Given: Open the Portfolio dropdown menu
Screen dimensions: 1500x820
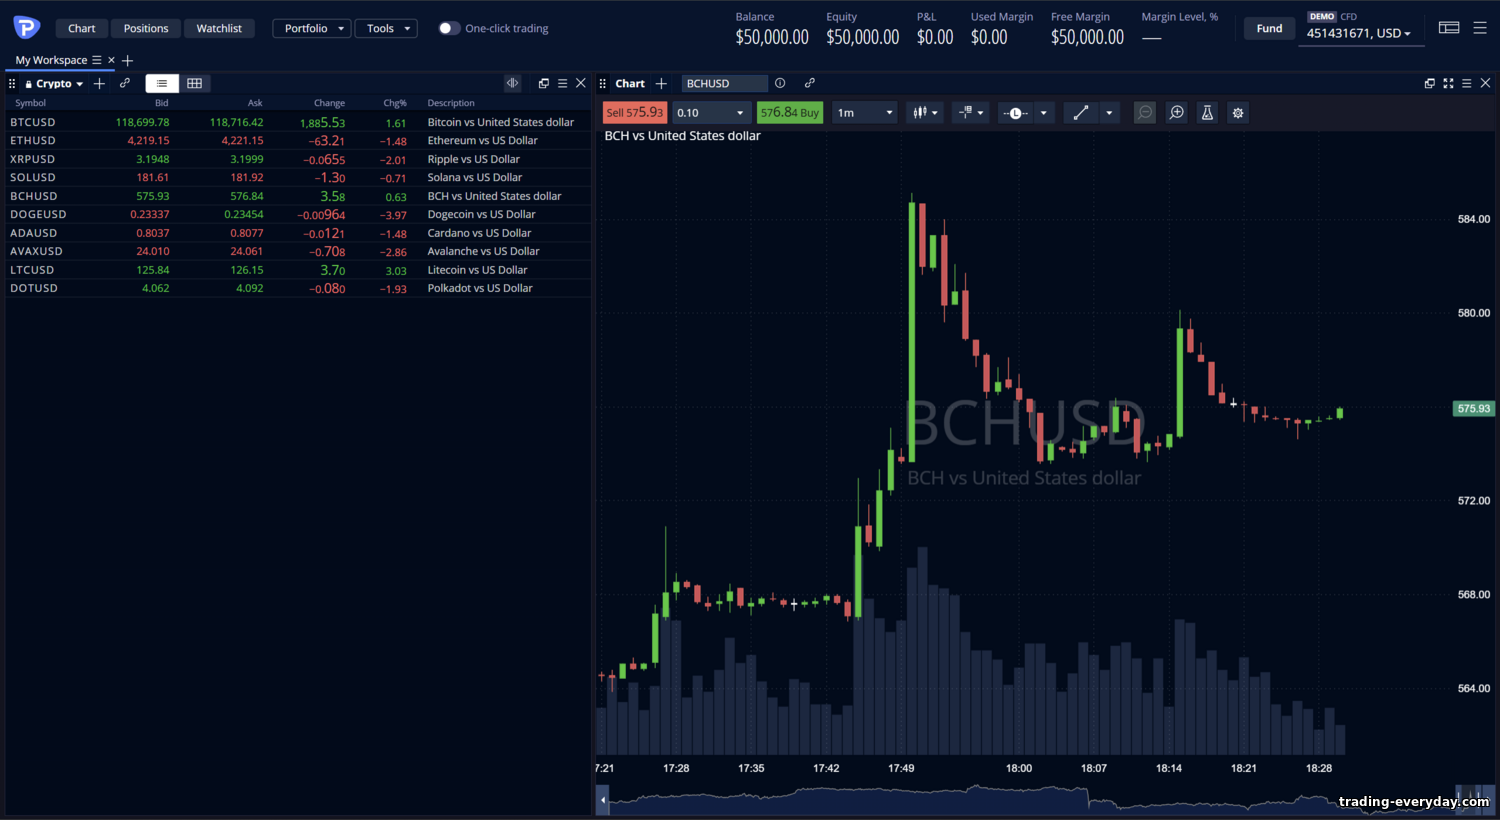Looking at the screenshot, I should [x=312, y=28].
